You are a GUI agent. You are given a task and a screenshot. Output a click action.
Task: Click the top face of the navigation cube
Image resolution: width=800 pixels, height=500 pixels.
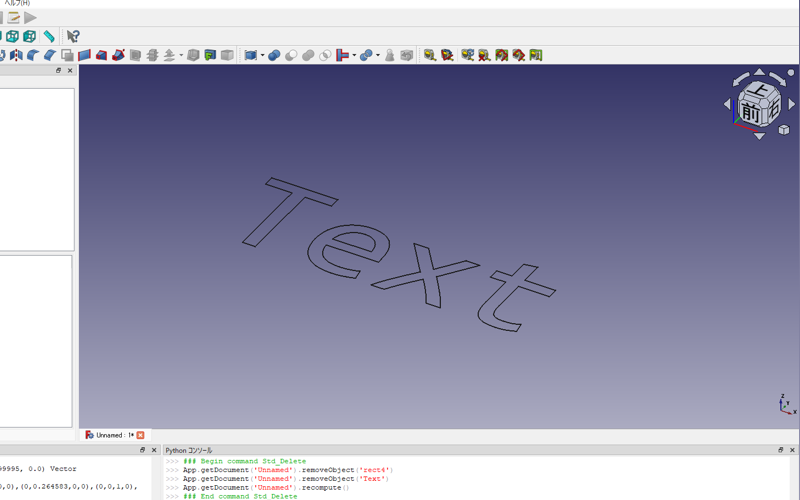pyautogui.click(x=758, y=92)
